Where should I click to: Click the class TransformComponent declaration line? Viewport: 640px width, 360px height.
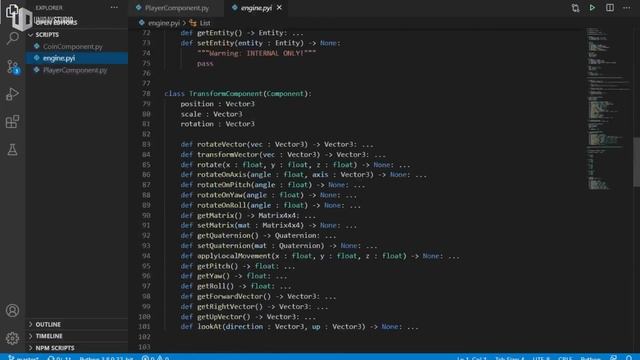click(x=238, y=94)
